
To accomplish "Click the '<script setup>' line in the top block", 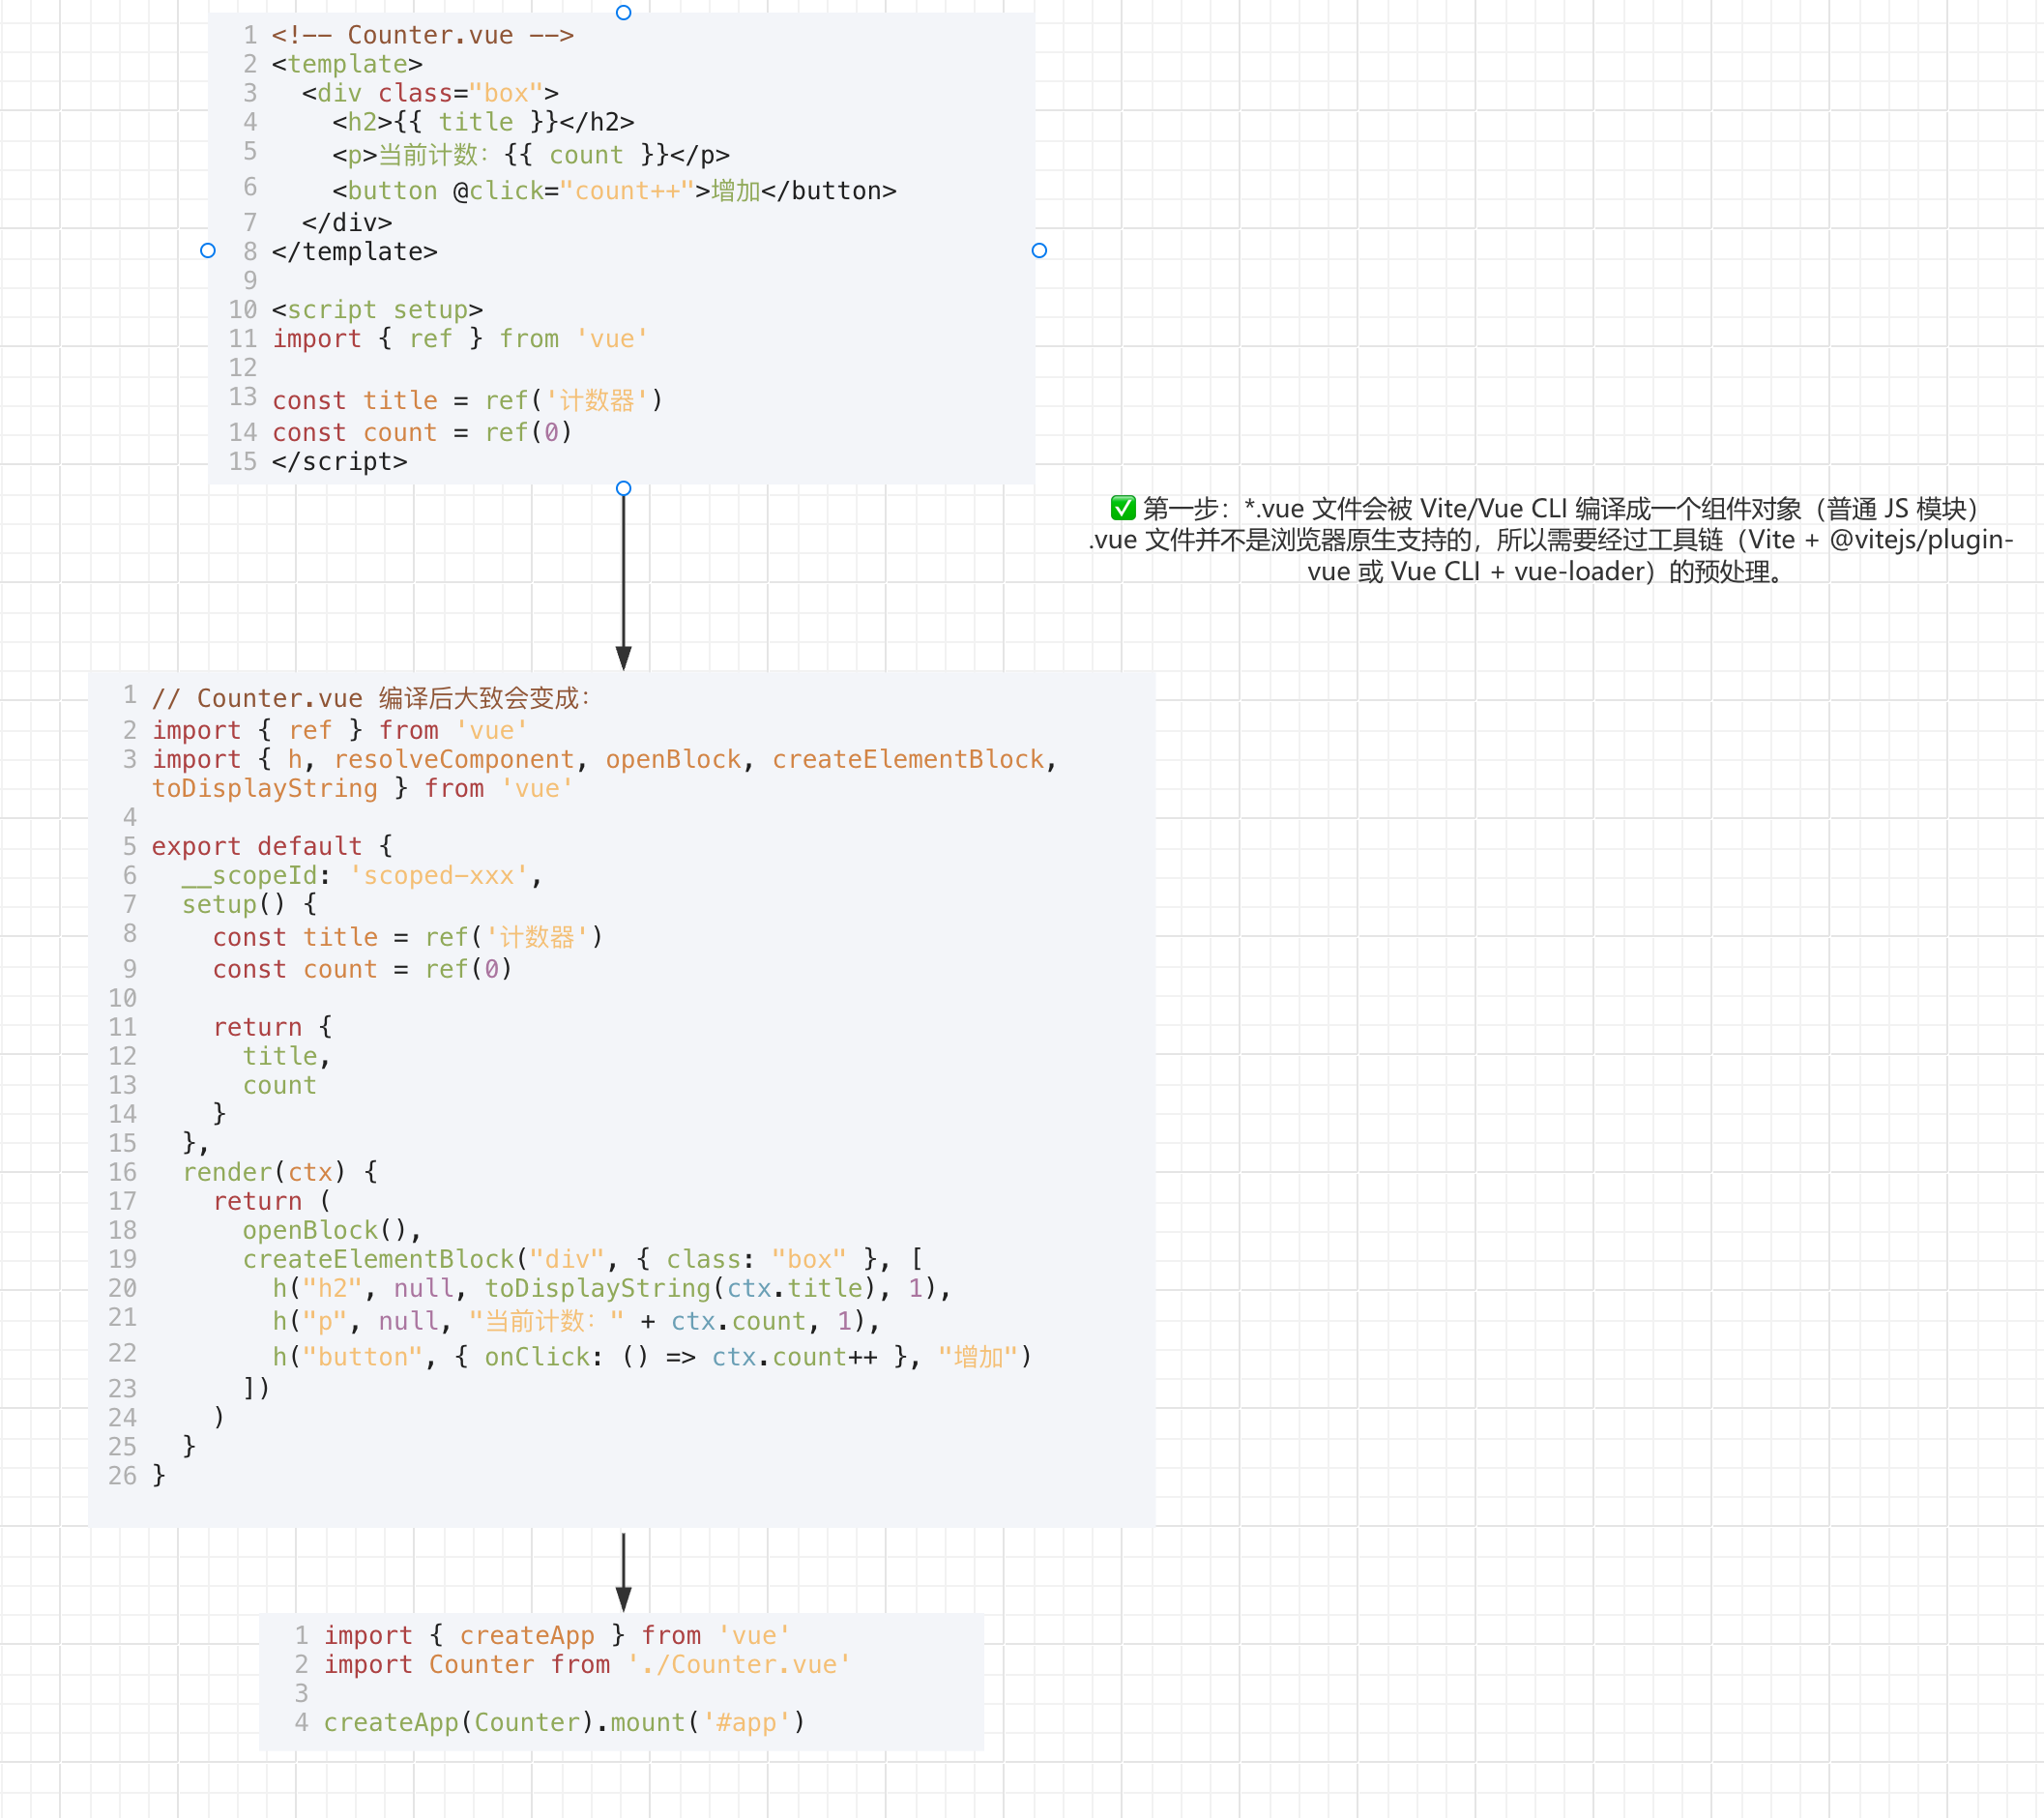I will (377, 310).
